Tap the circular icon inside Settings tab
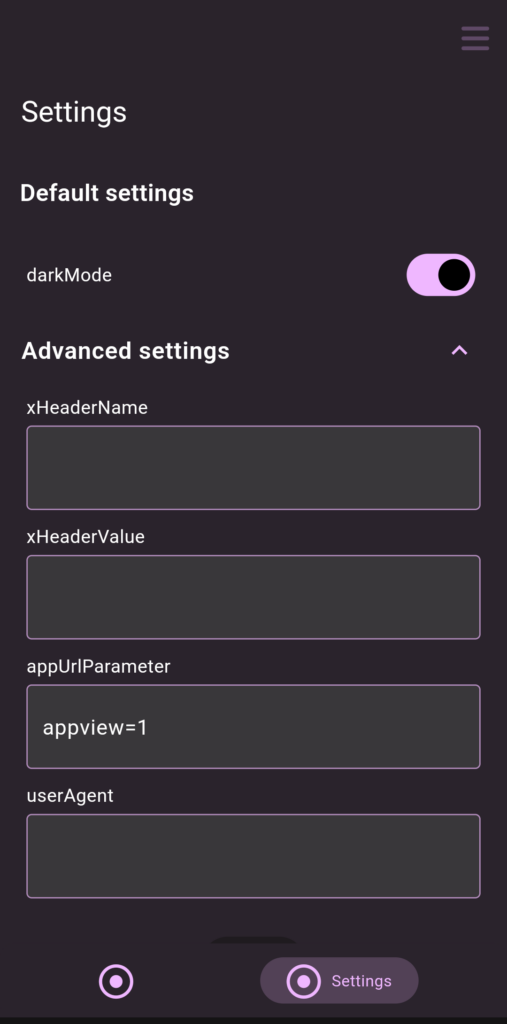507x1024 pixels. pos(303,981)
